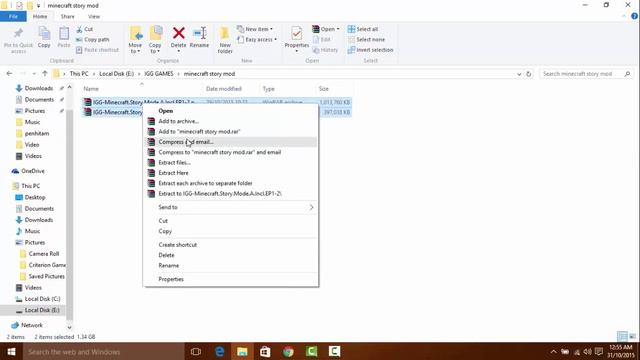Click the Rename ribbon icon
This screenshot has height=360, width=640.
[x=199, y=33]
